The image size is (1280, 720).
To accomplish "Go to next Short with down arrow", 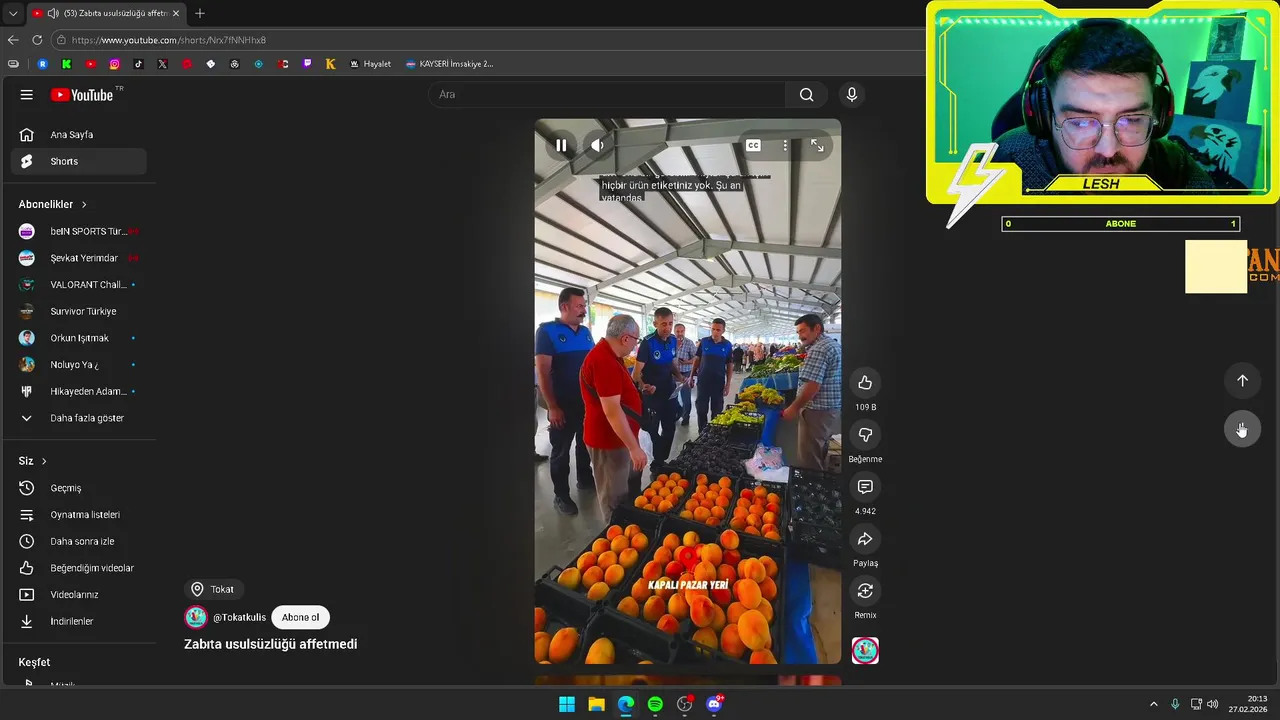I will 1242,429.
